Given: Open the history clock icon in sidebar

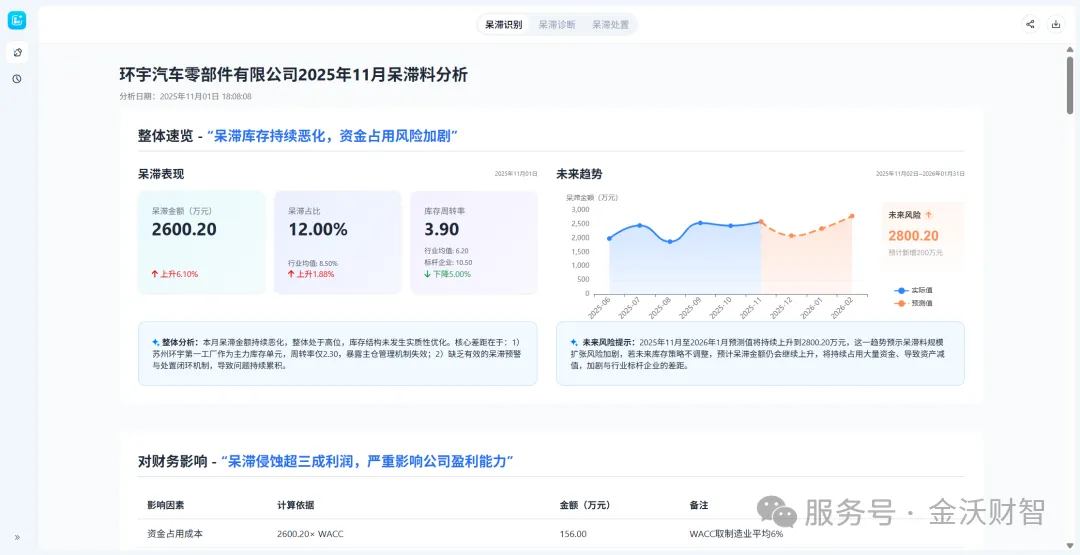Looking at the screenshot, I should click(x=17, y=78).
